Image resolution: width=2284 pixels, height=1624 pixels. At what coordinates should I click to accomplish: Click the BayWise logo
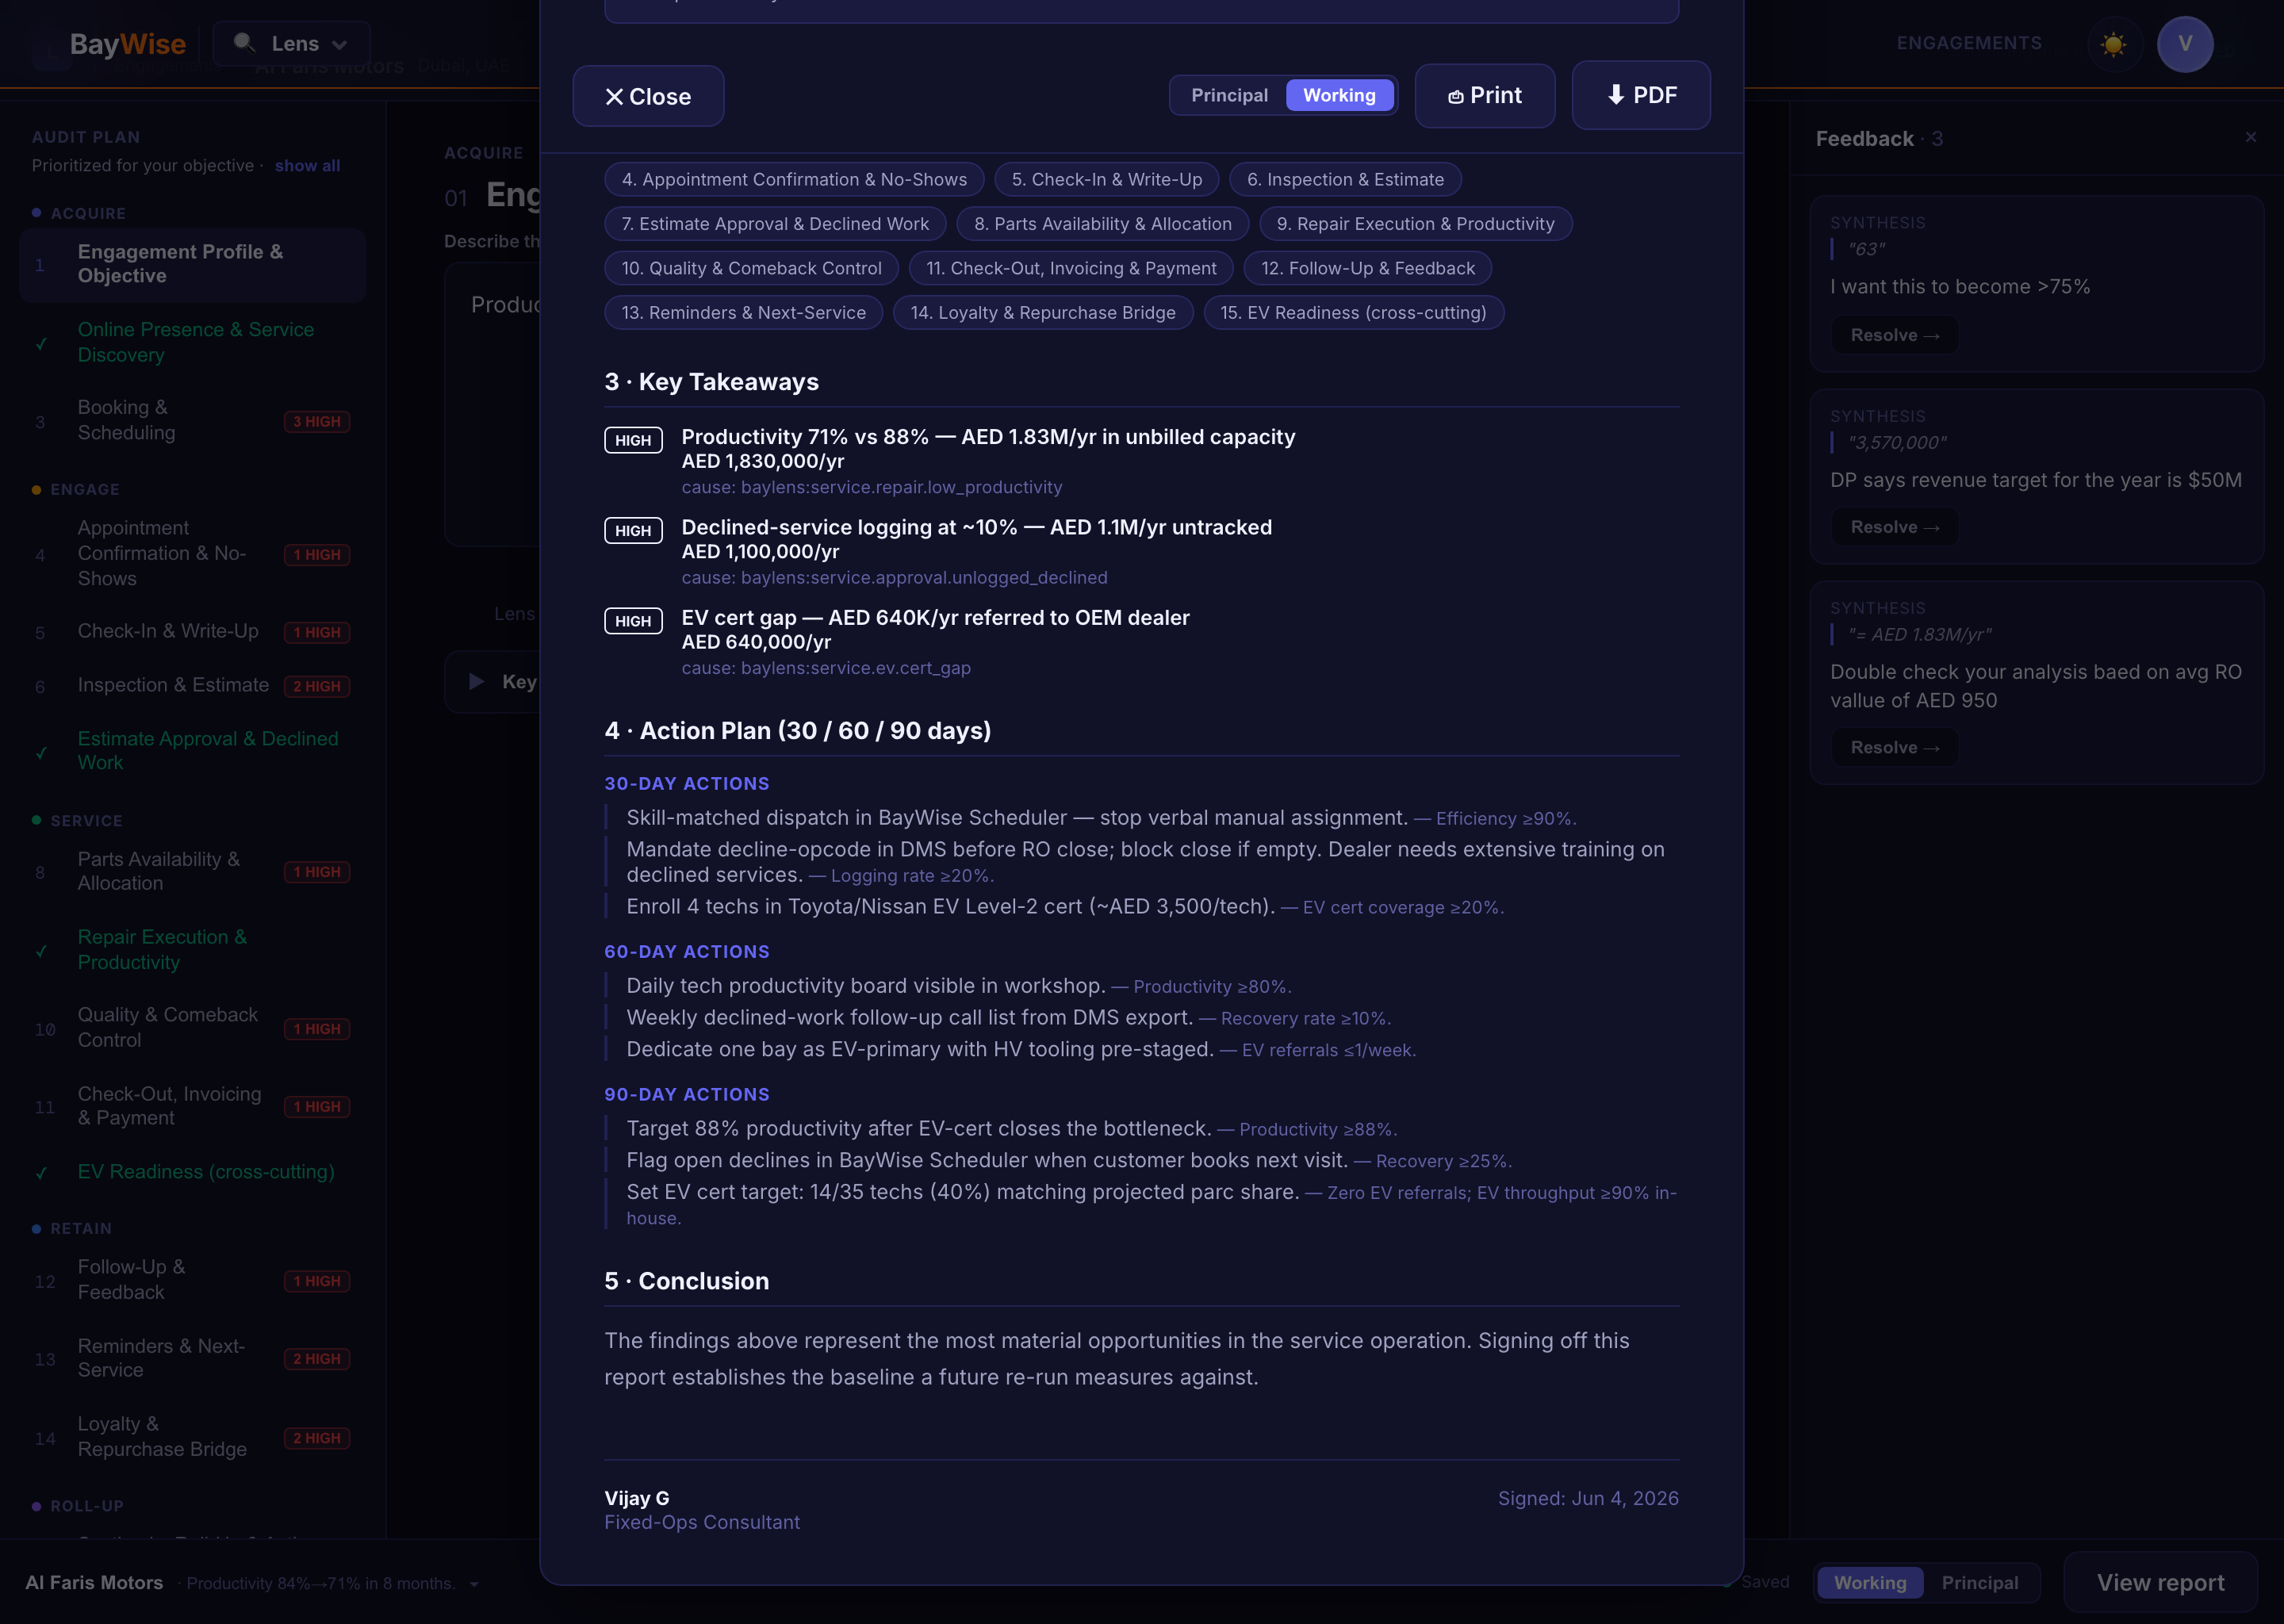pyautogui.click(x=127, y=44)
